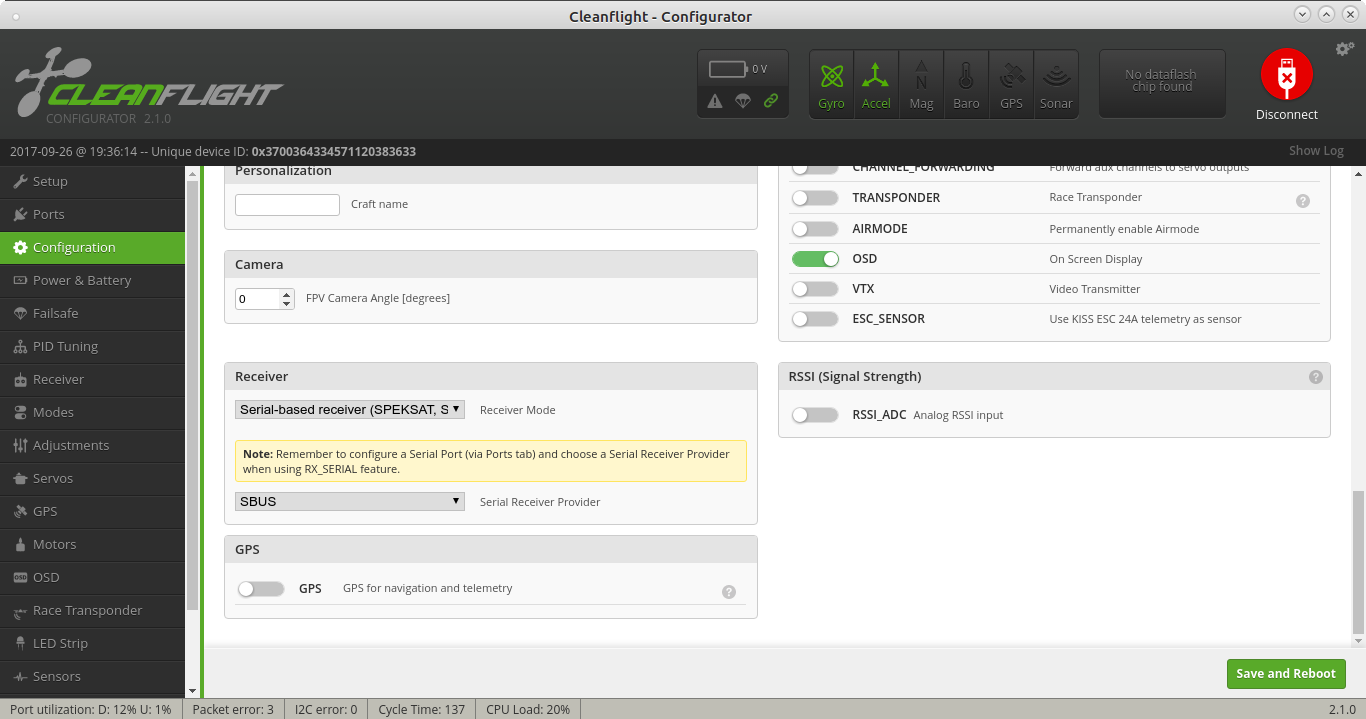Switch to Power & Battery tab
This screenshot has height=719, width=1366.
click(x=92, y=280)
